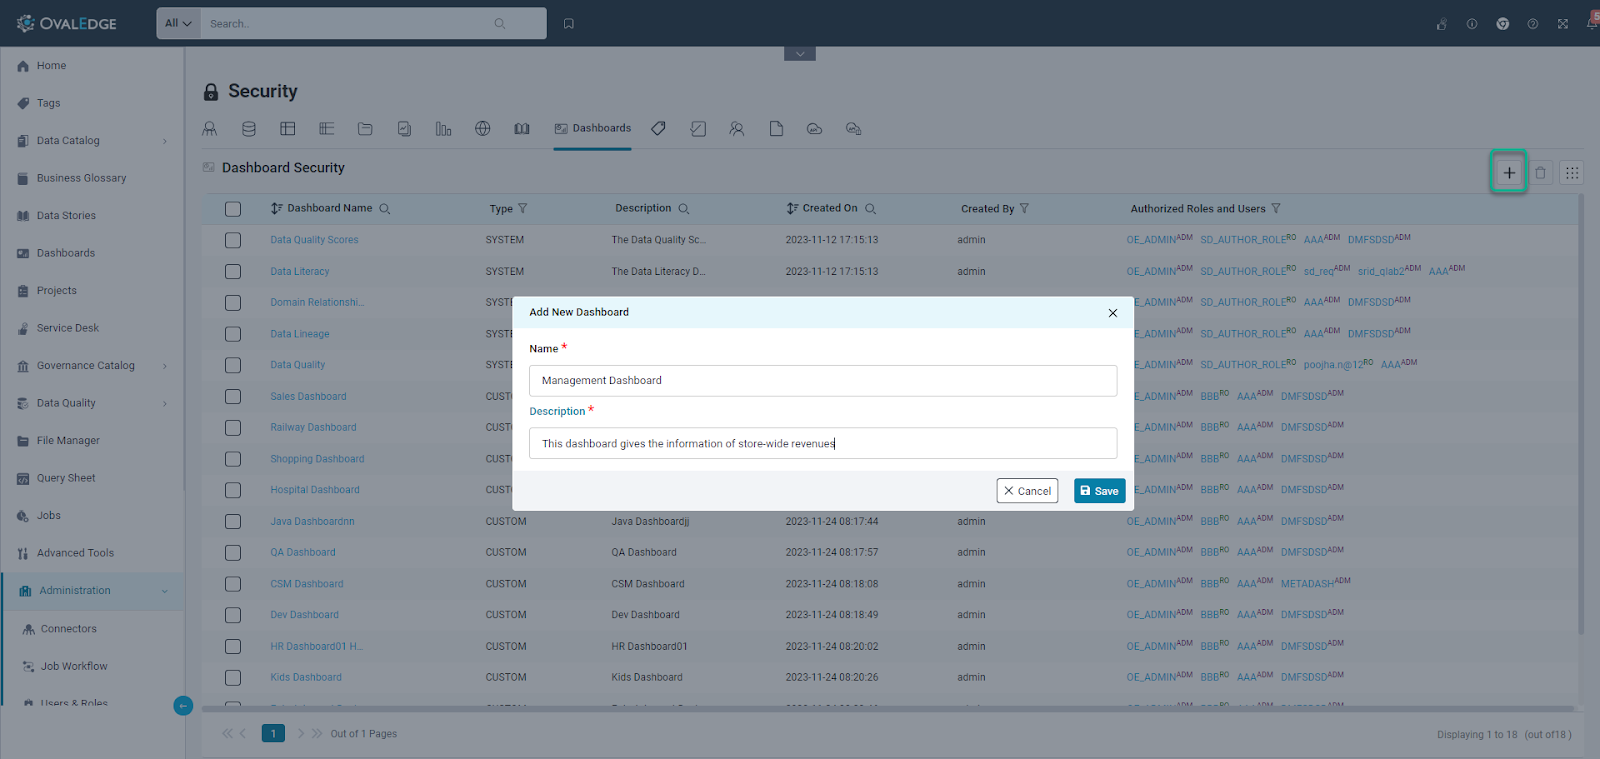
Task: Click the globe domain security tab icon
Action: click(x=483, y=129)
